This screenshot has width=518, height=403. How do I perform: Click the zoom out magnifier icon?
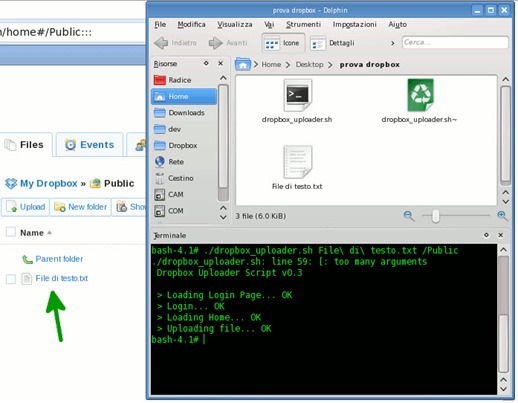pyautogui.click(x=409, y=216)
